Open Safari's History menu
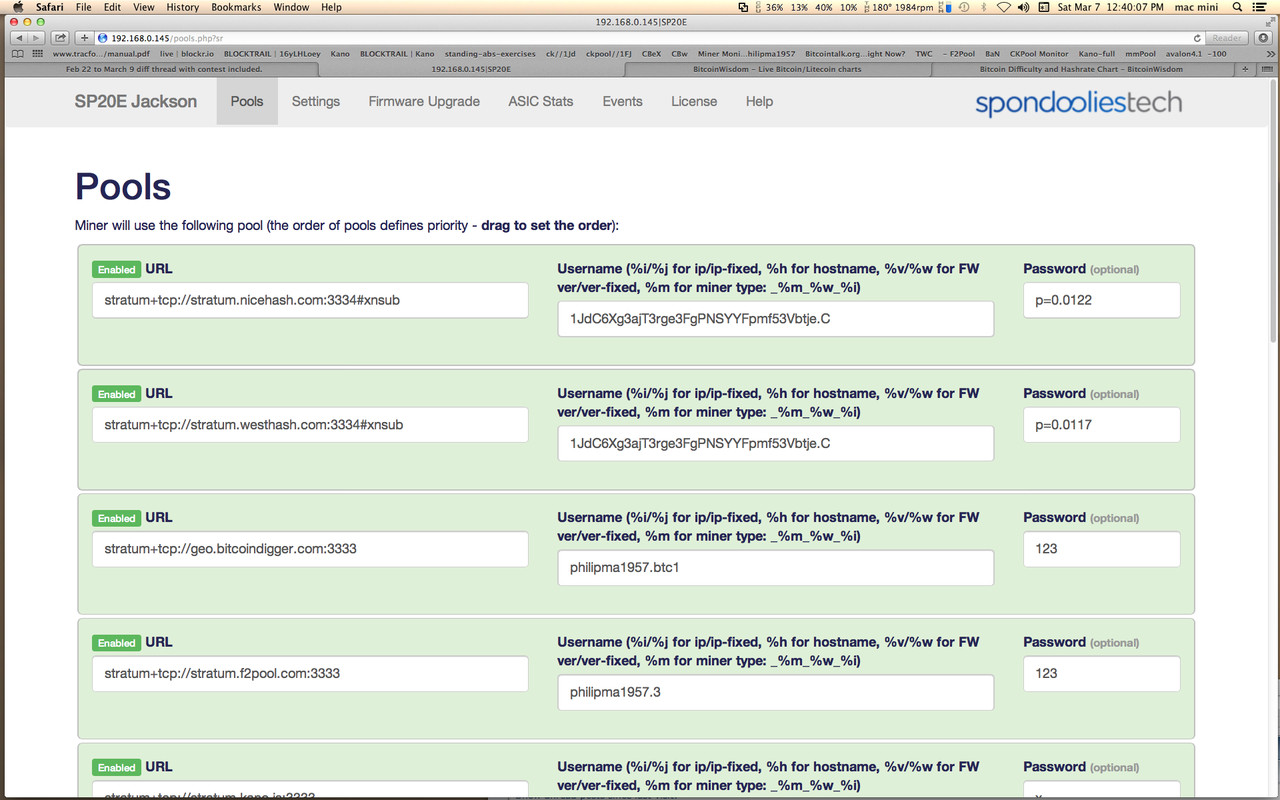Image resolution: width=1280 pixels, height=800 pixels. (x=182, y=7)
